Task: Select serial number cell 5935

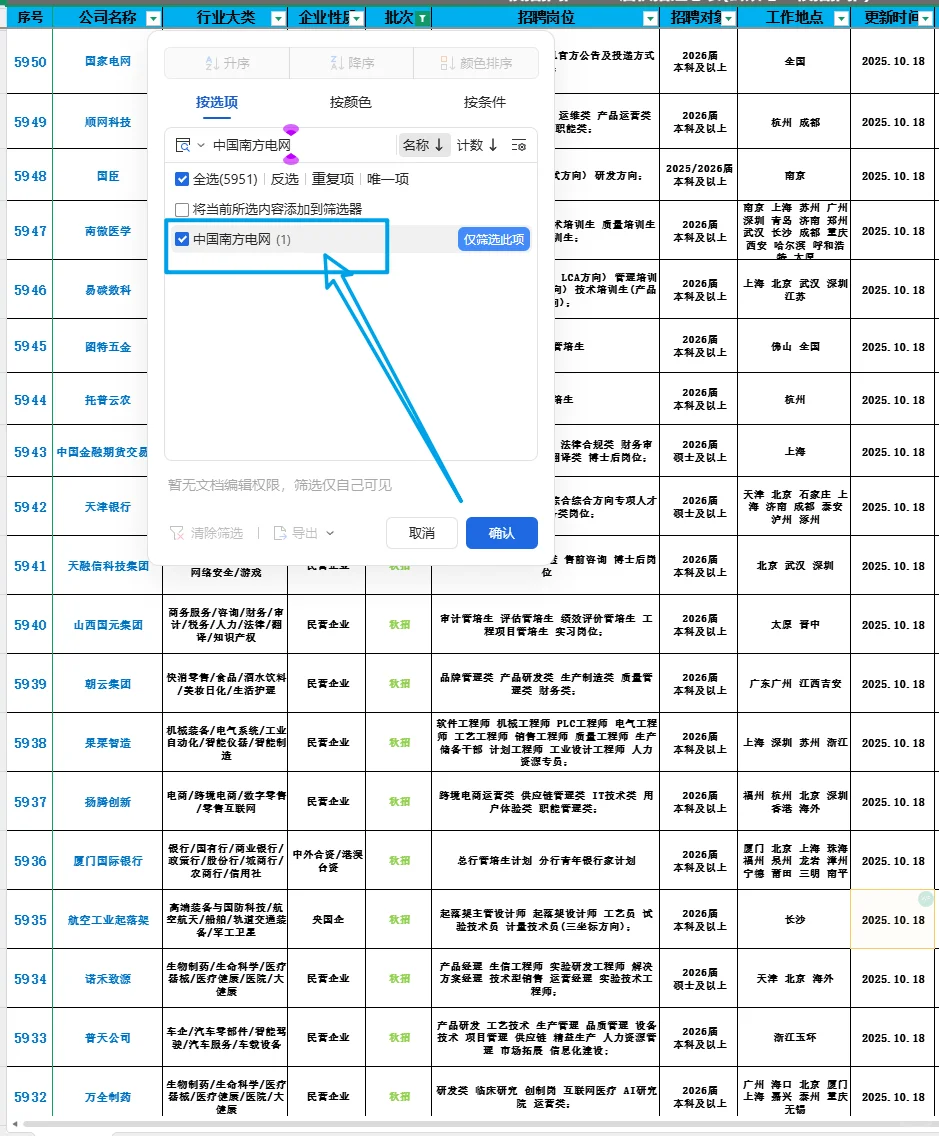Action: click(30, 920)
